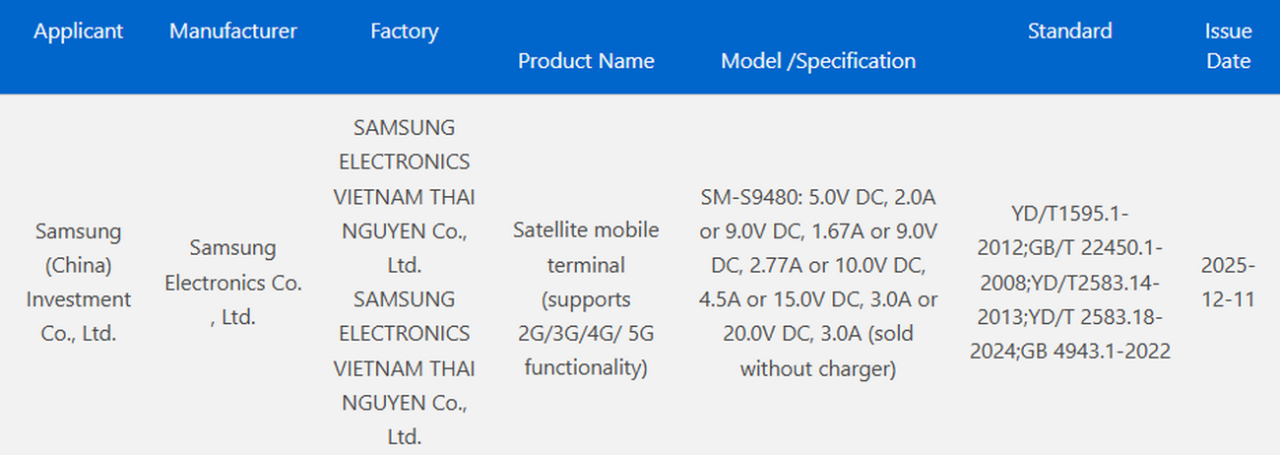The height and width of the screenshot is (455, 1280).
Task: Click the Standard column header
Action: click(x=1069, y=31)
